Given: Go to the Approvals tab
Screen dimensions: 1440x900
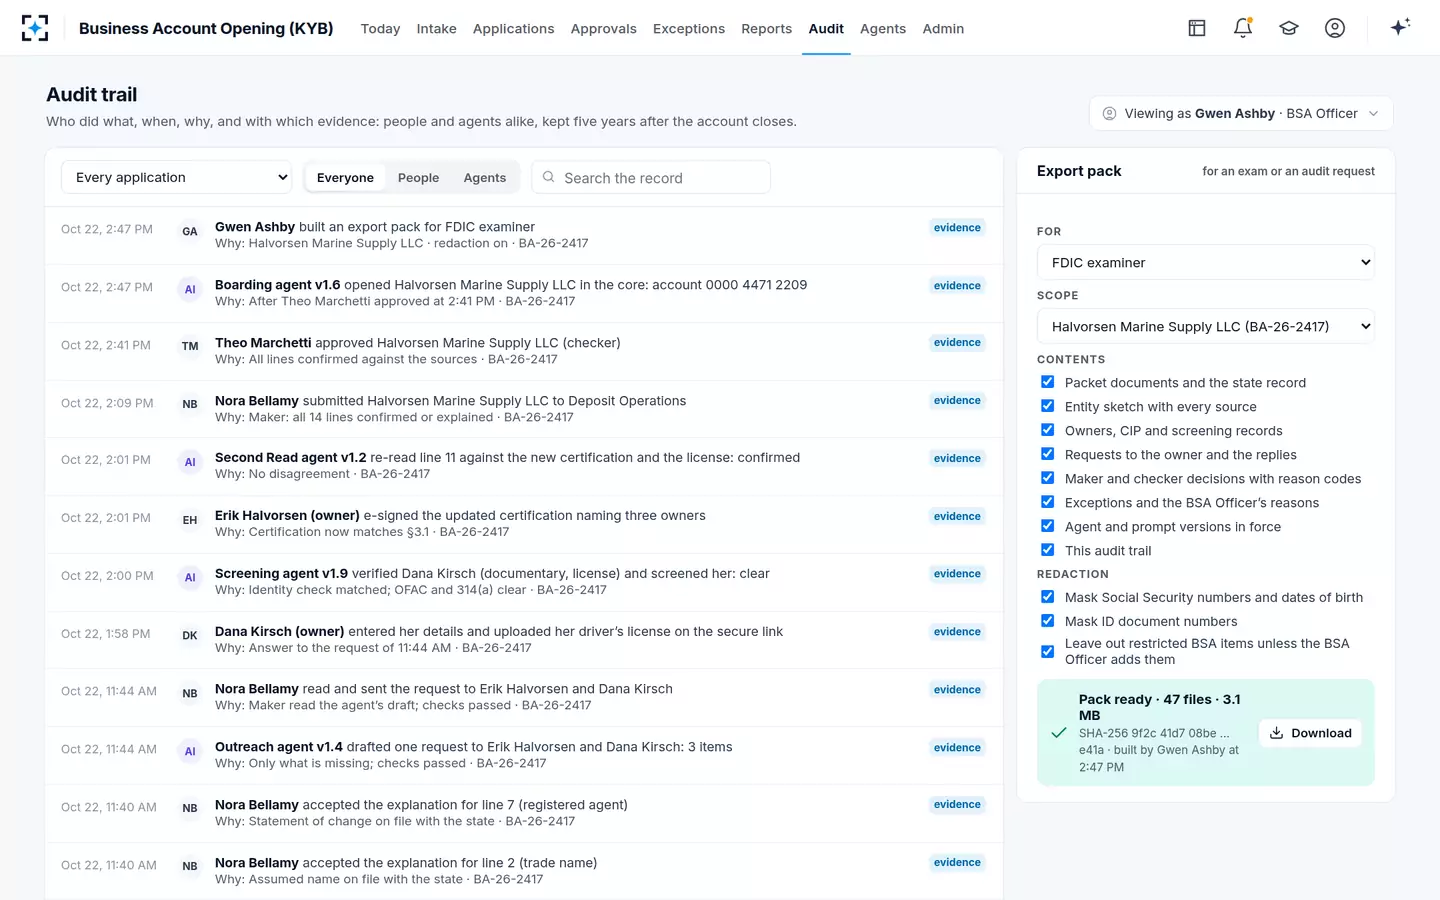Looking at the screenshot, I should pyautogui.click(x=604, y=28).
